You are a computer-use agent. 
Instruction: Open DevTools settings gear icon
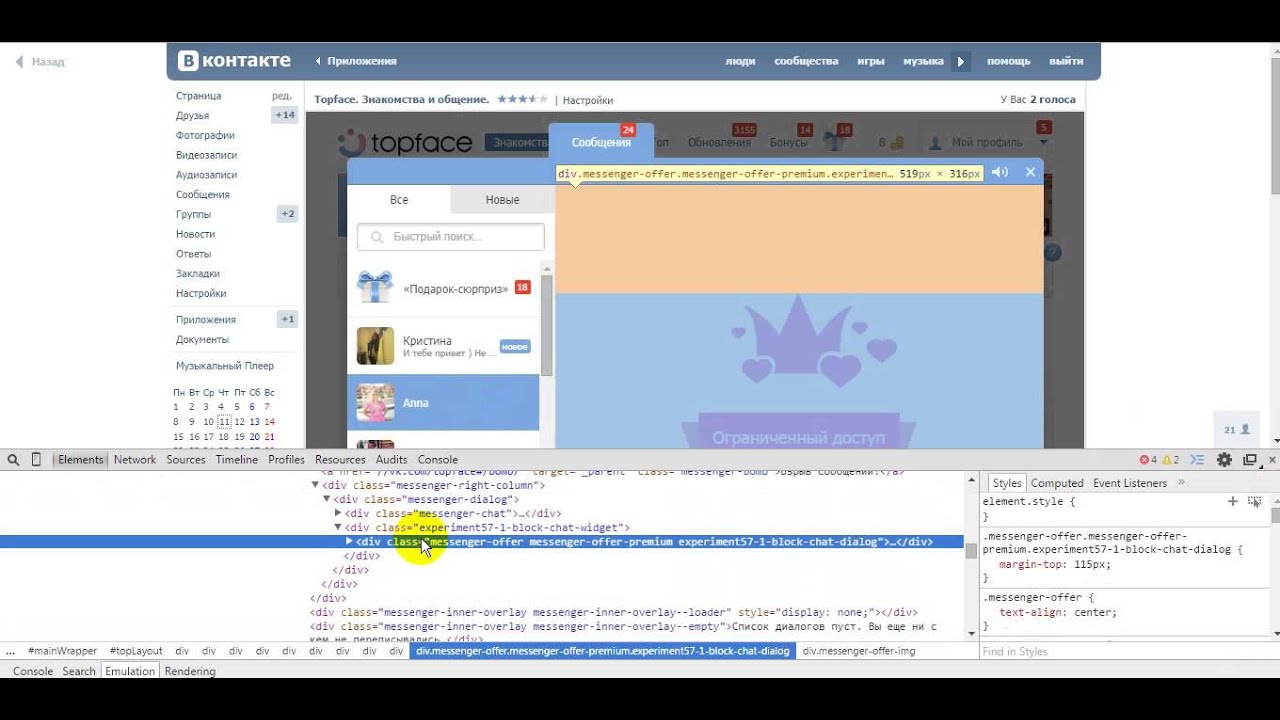click(x=1224, y=460)
